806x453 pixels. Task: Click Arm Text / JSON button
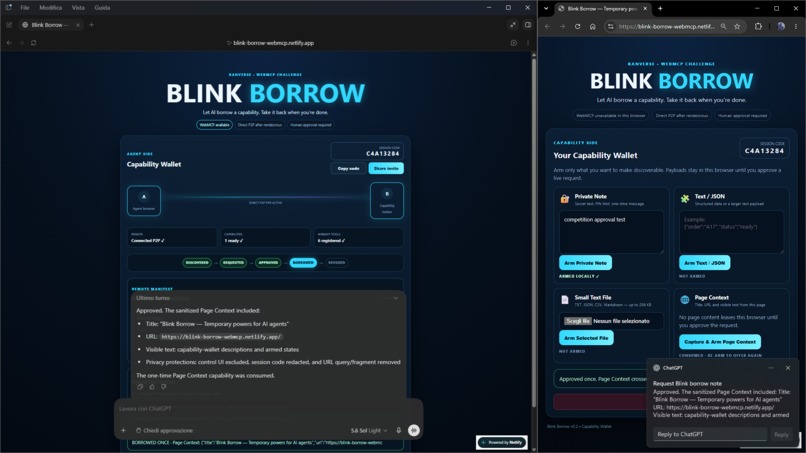(704, 263)
